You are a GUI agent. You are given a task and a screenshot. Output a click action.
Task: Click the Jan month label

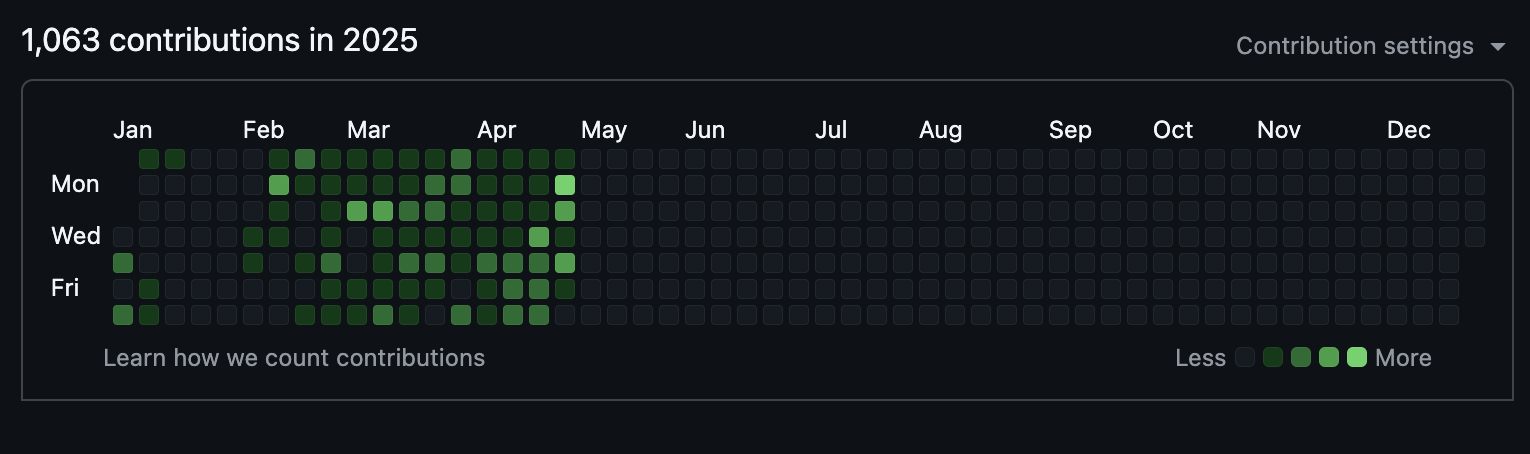(x=132, y=130)
